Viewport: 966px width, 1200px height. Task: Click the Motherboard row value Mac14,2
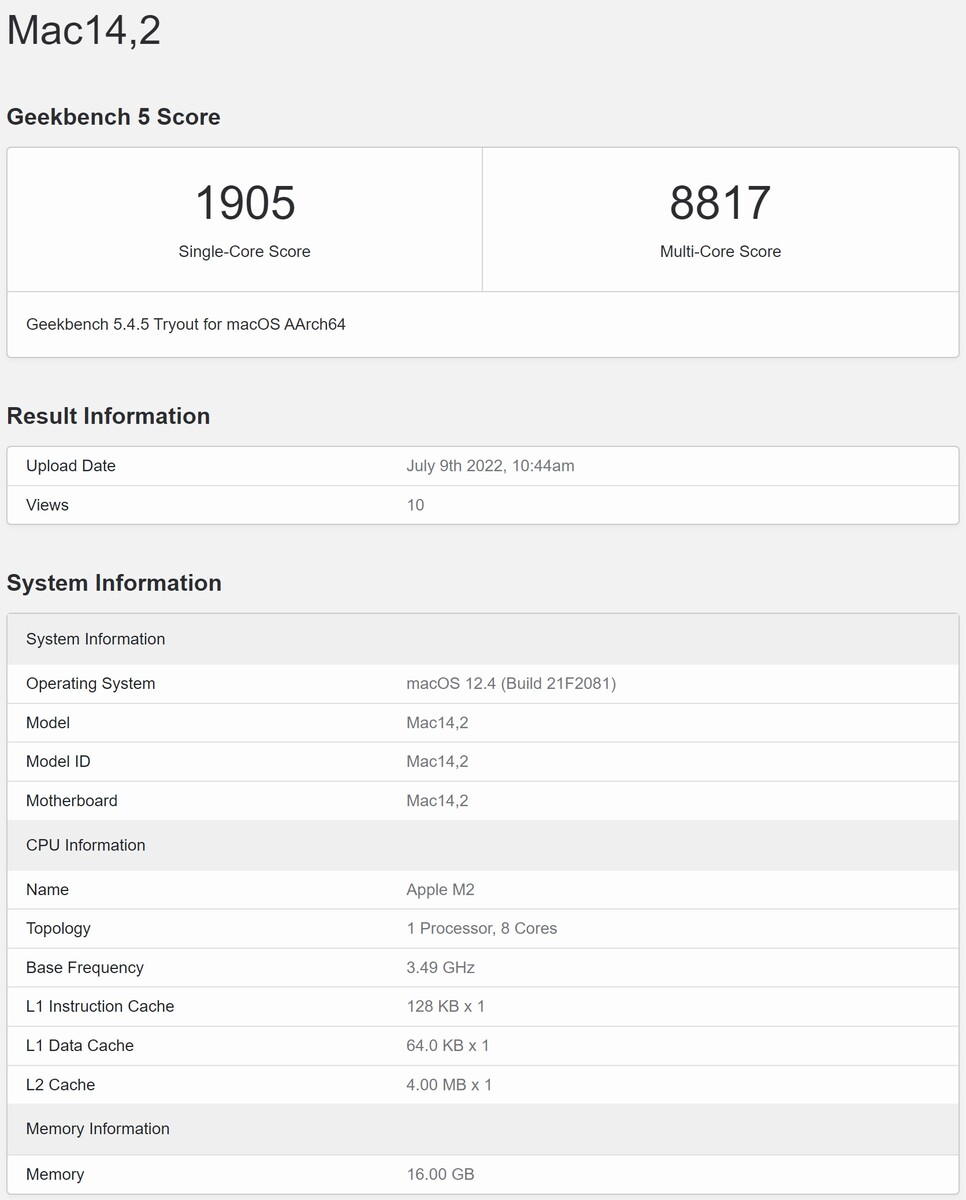click(437, 801)
